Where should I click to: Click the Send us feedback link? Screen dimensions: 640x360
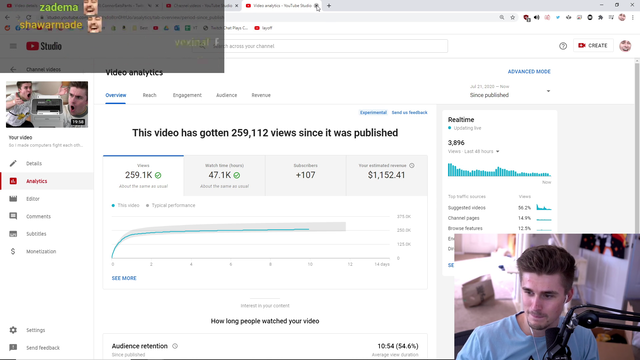409,112
